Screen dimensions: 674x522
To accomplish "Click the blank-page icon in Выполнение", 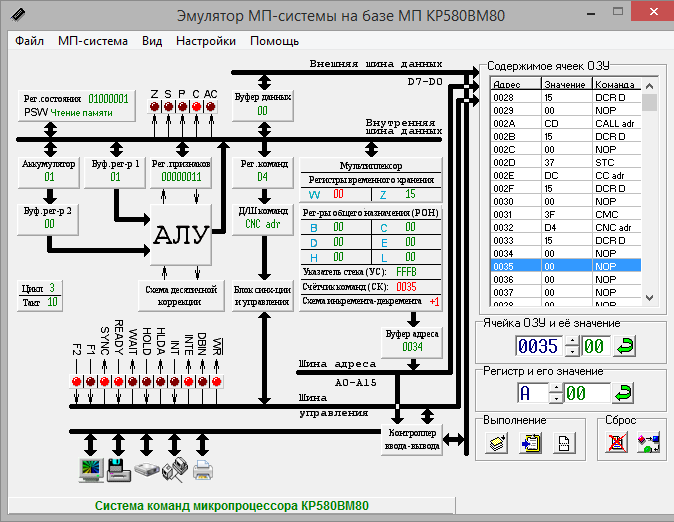I will point(564,443).
